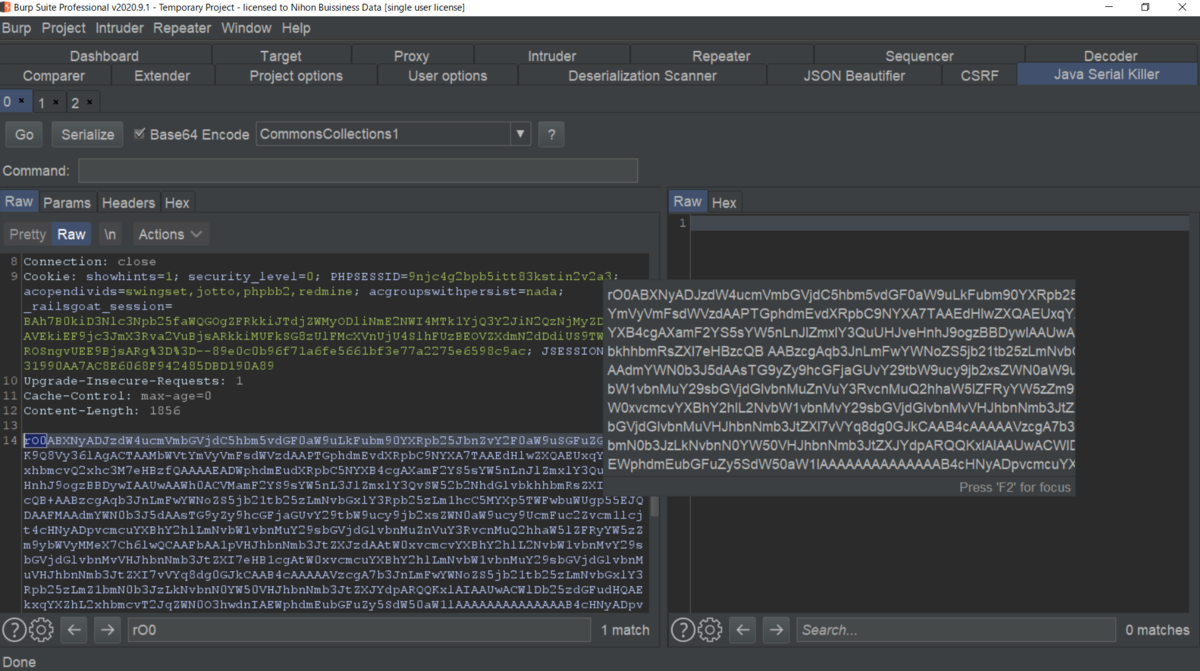This screenshot has height=671, width=1200.
Task: Open the User options tab
Action: point(448,75)
